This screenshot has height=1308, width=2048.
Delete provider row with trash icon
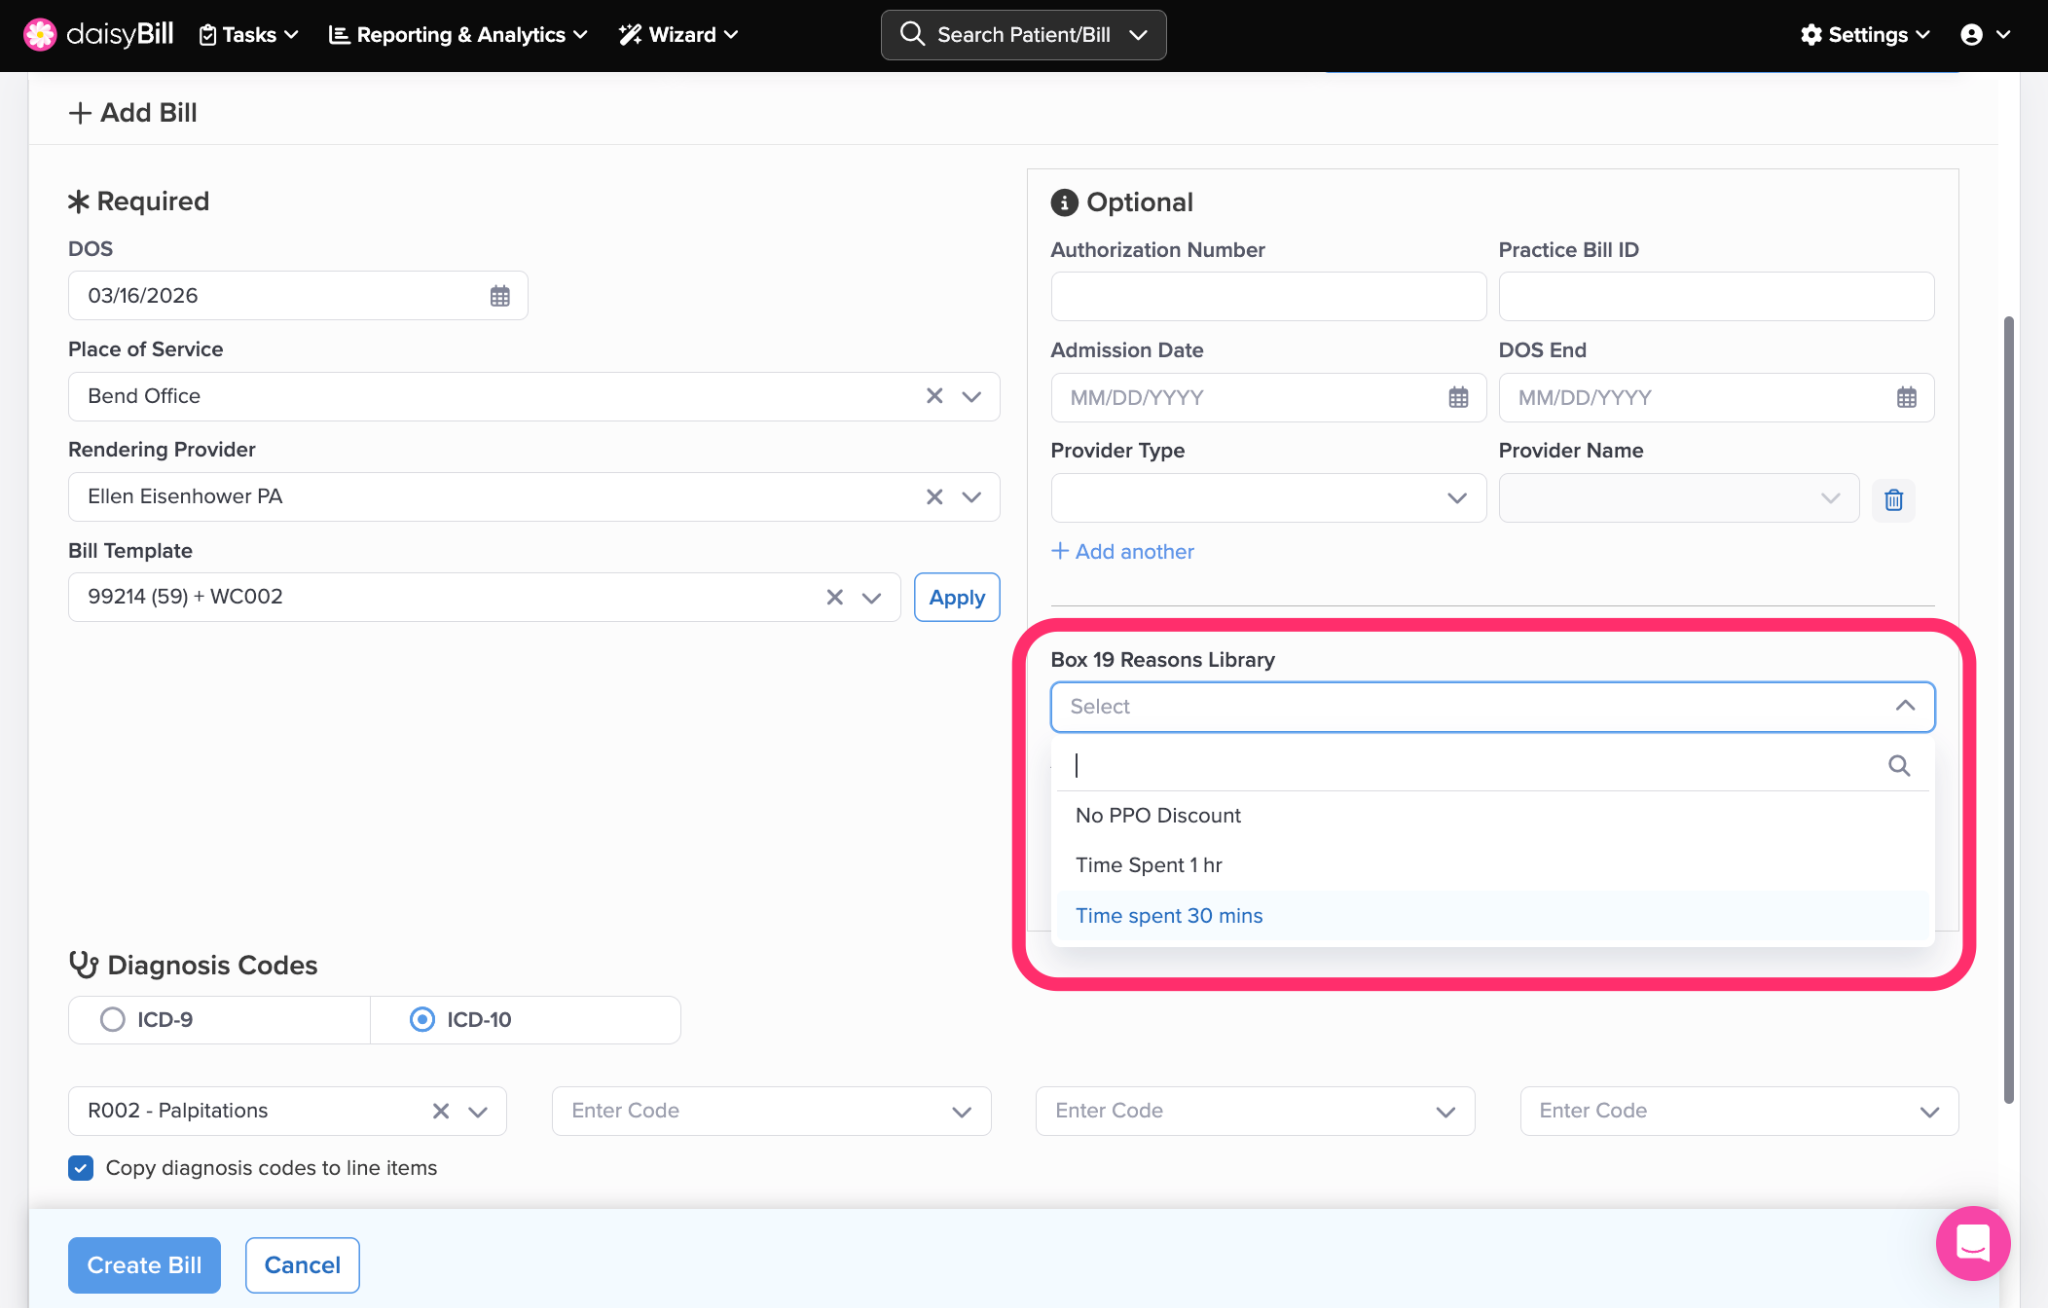[1893, 499]
